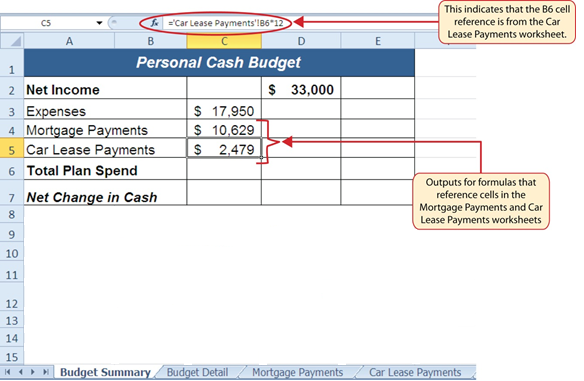
Task: Select row 3 header
Action: (x=12, y=109)
